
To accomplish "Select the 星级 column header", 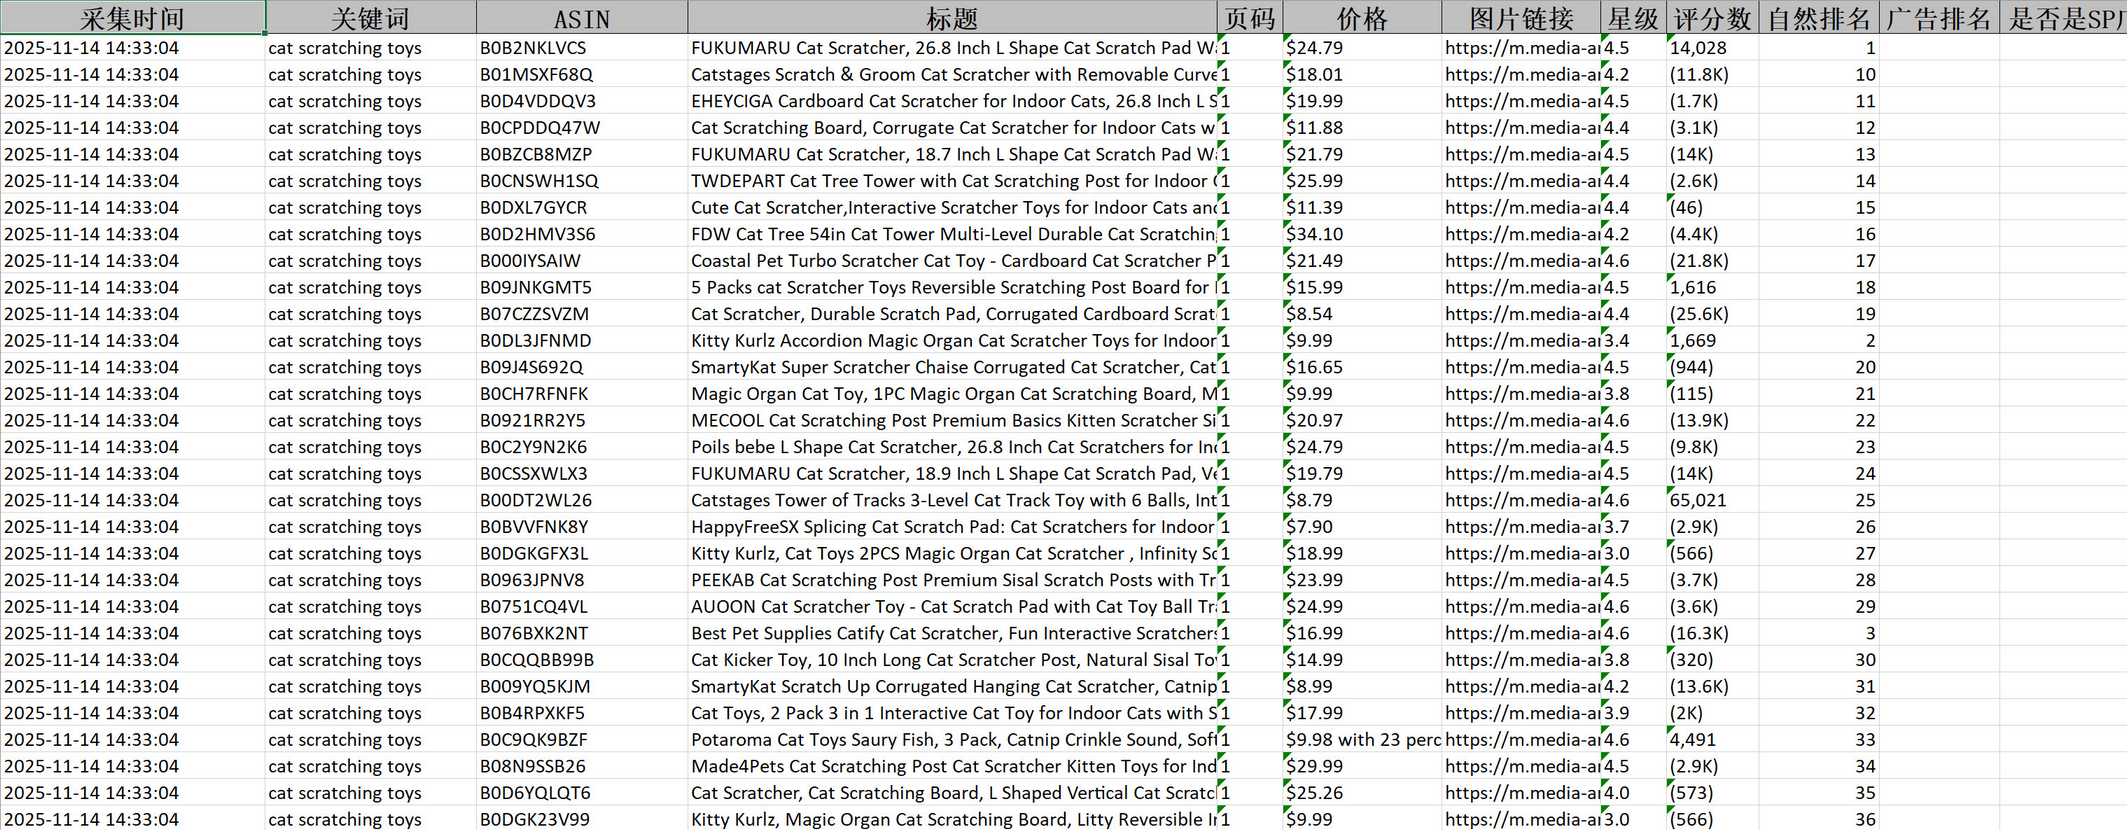I will tap(1633, 18).
